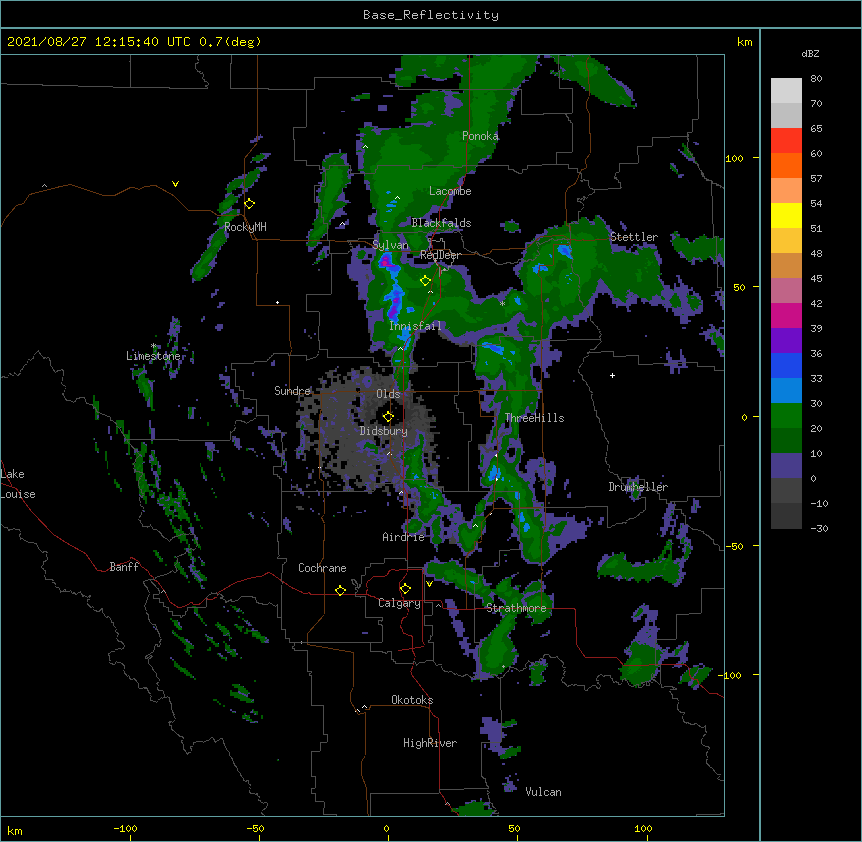Select the light gray 70-80 dBZ swatch

786,91
